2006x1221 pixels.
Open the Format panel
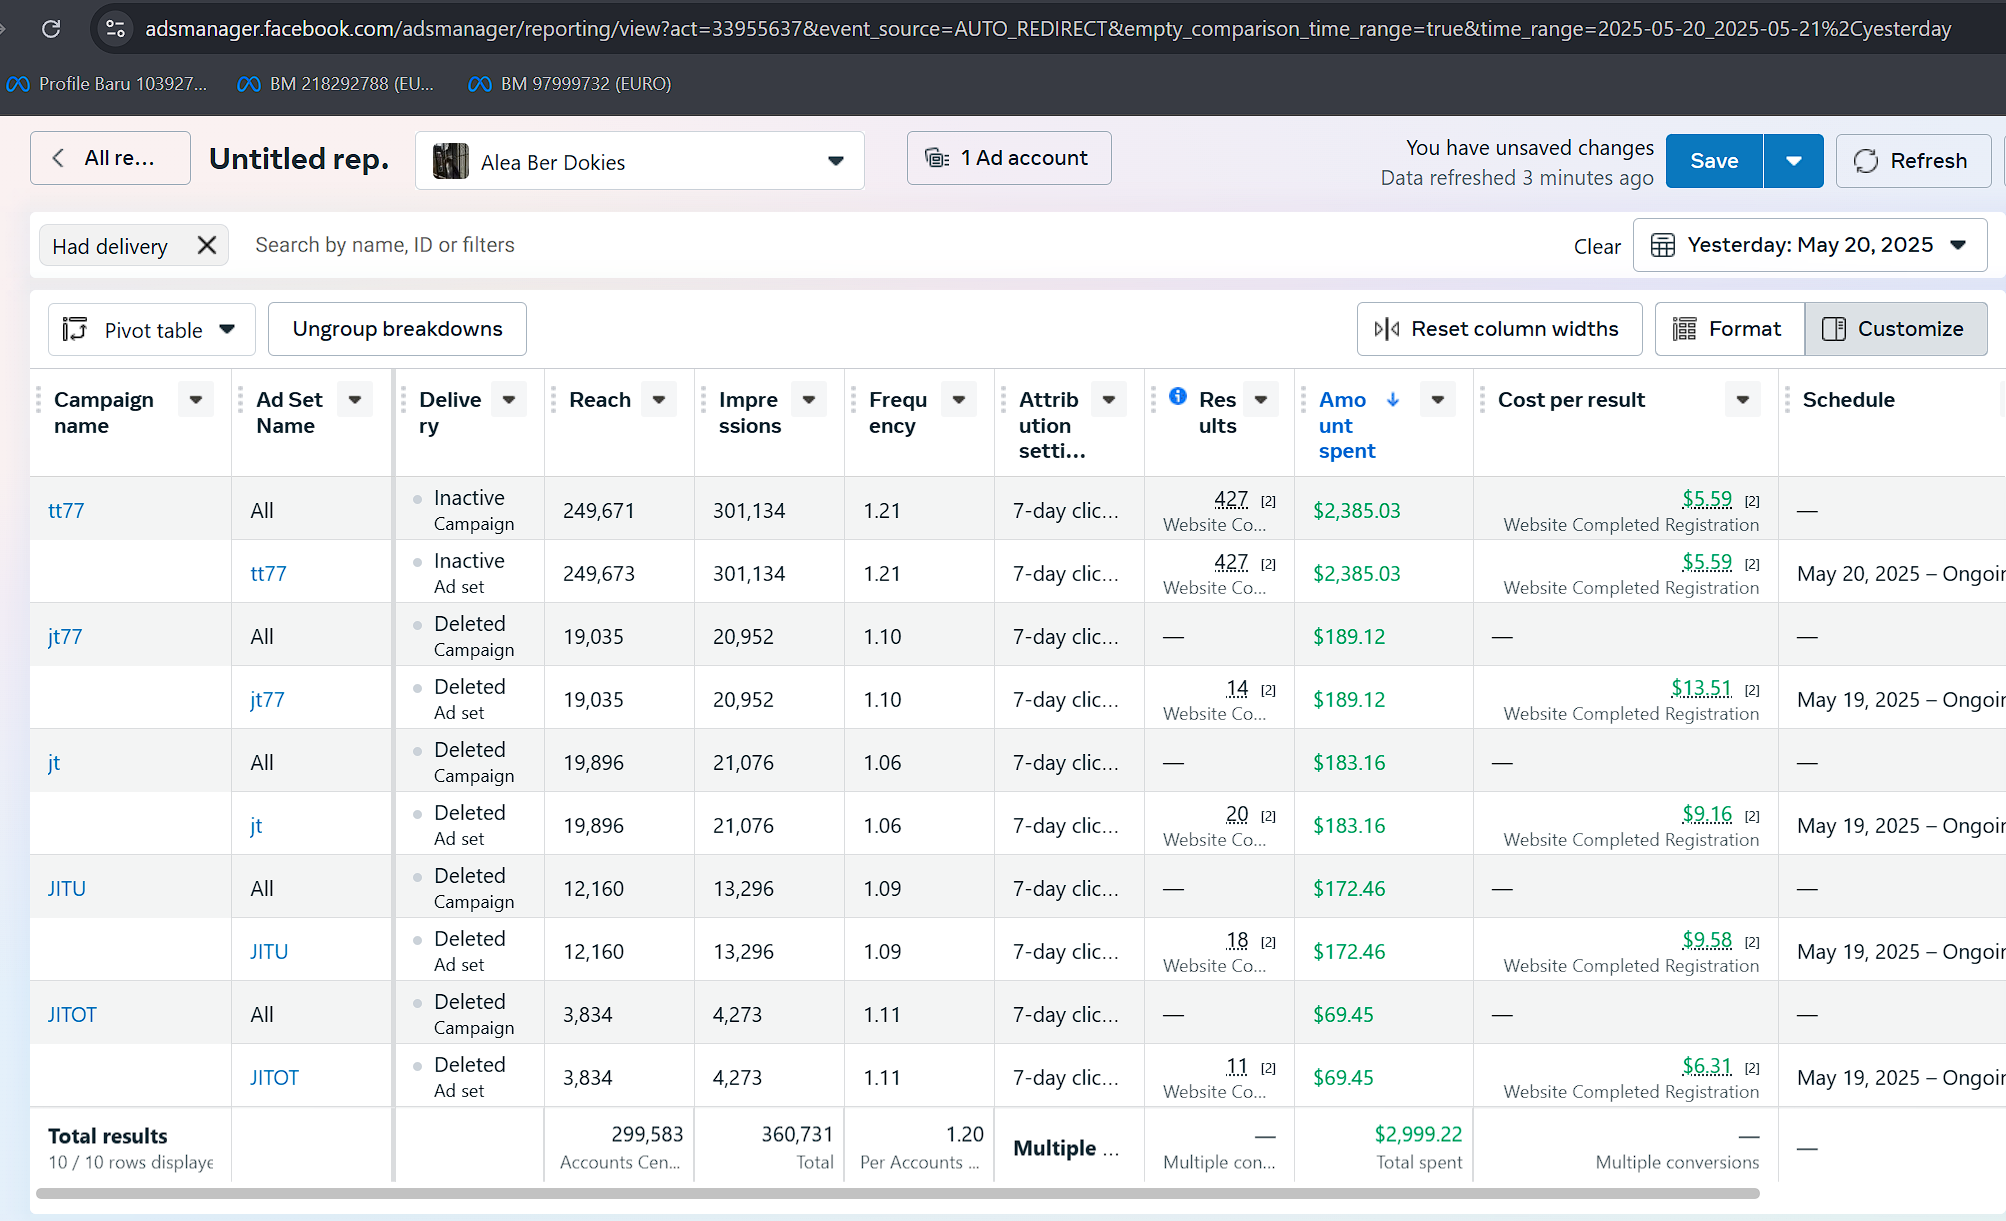pyautogui.click(x=1729, y=329)
